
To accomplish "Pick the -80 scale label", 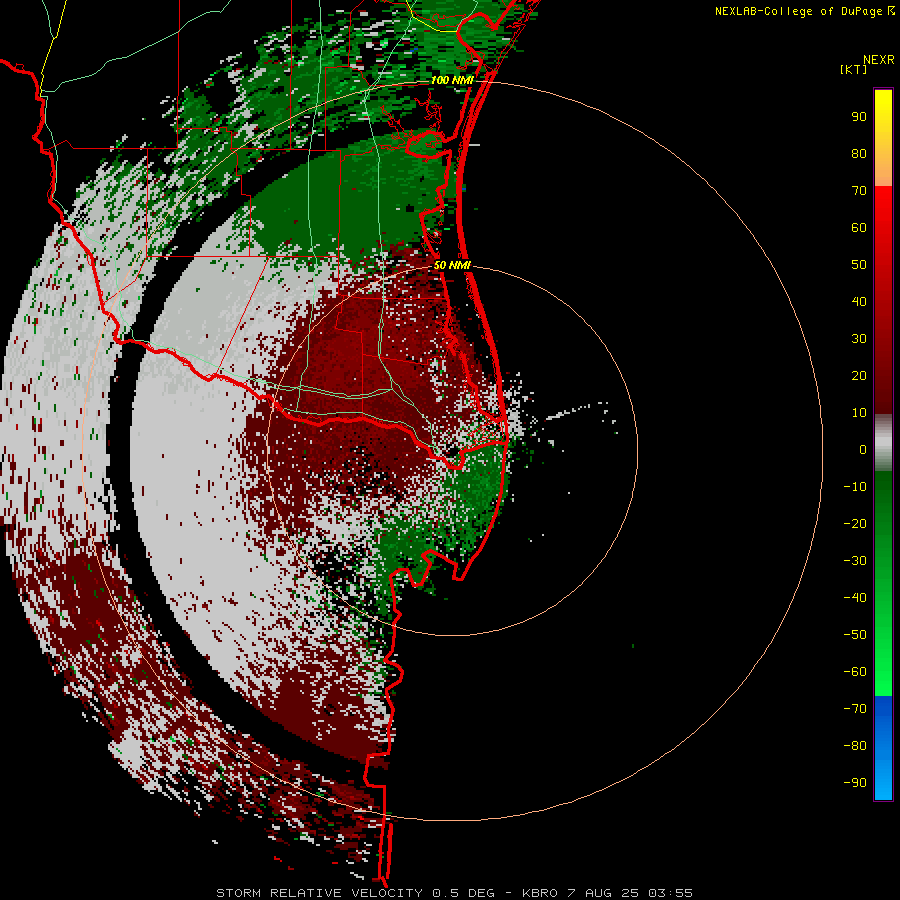I will click(x=855, y=746).
